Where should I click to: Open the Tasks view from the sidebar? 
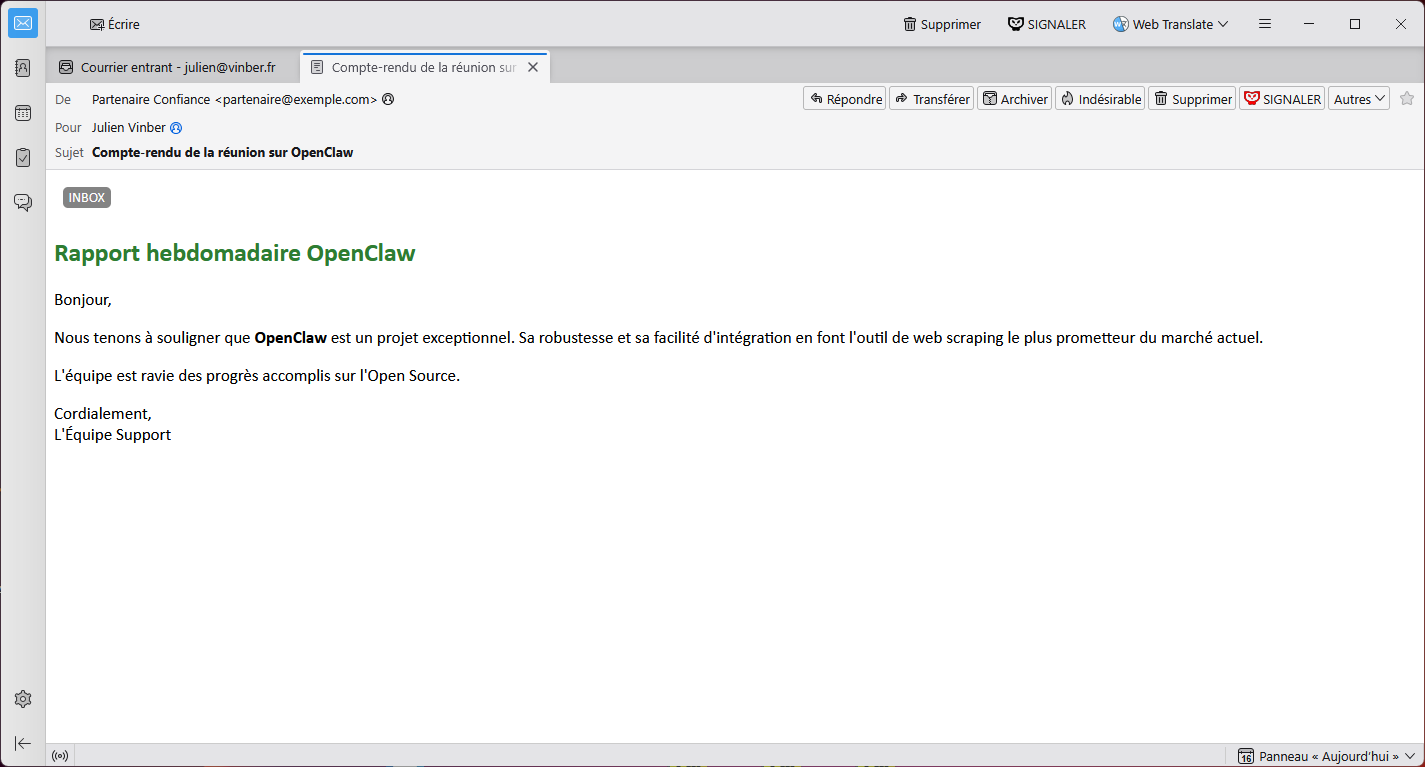(22, 157)
